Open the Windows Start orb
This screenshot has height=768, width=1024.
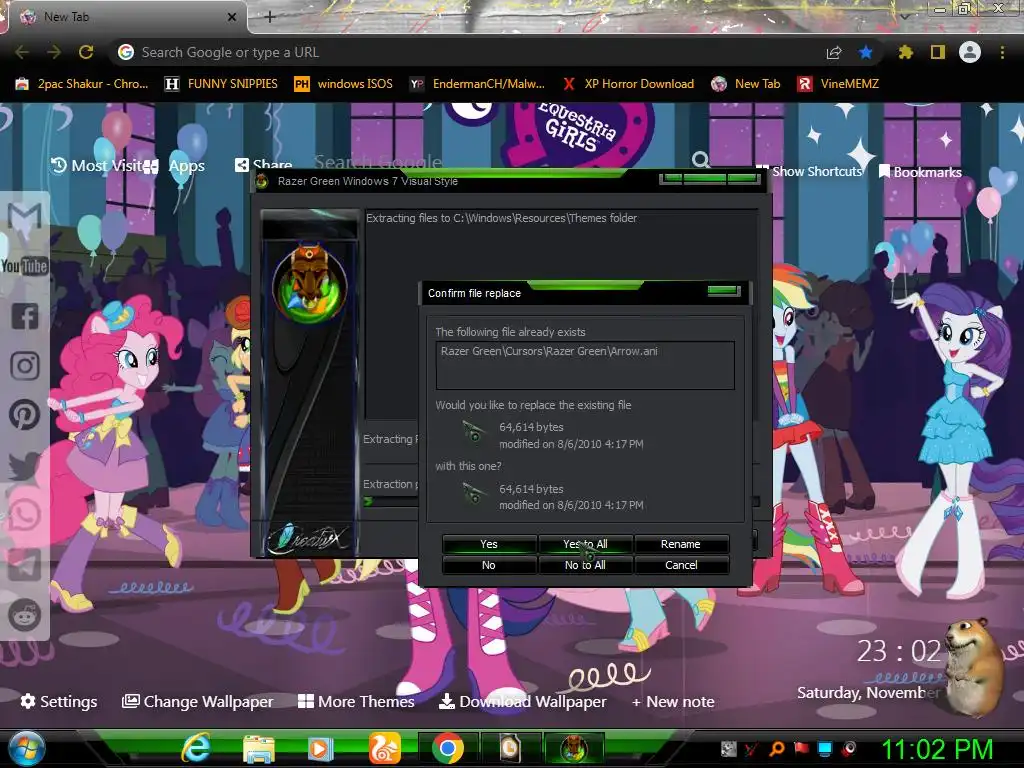tap(26, 748)
